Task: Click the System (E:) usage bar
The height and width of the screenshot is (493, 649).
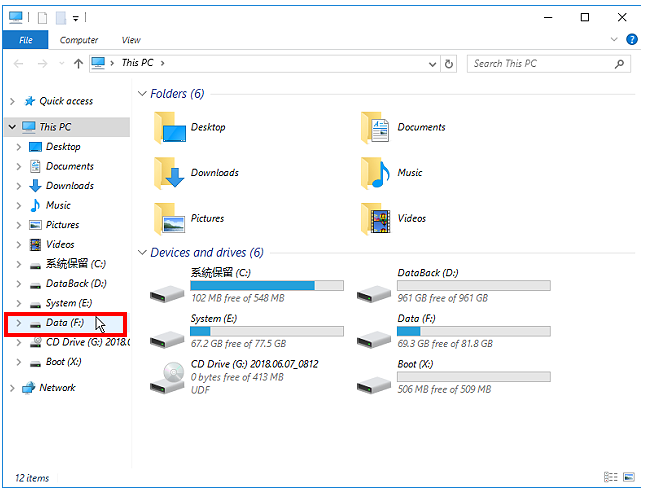Action: (x=267, y=331)
